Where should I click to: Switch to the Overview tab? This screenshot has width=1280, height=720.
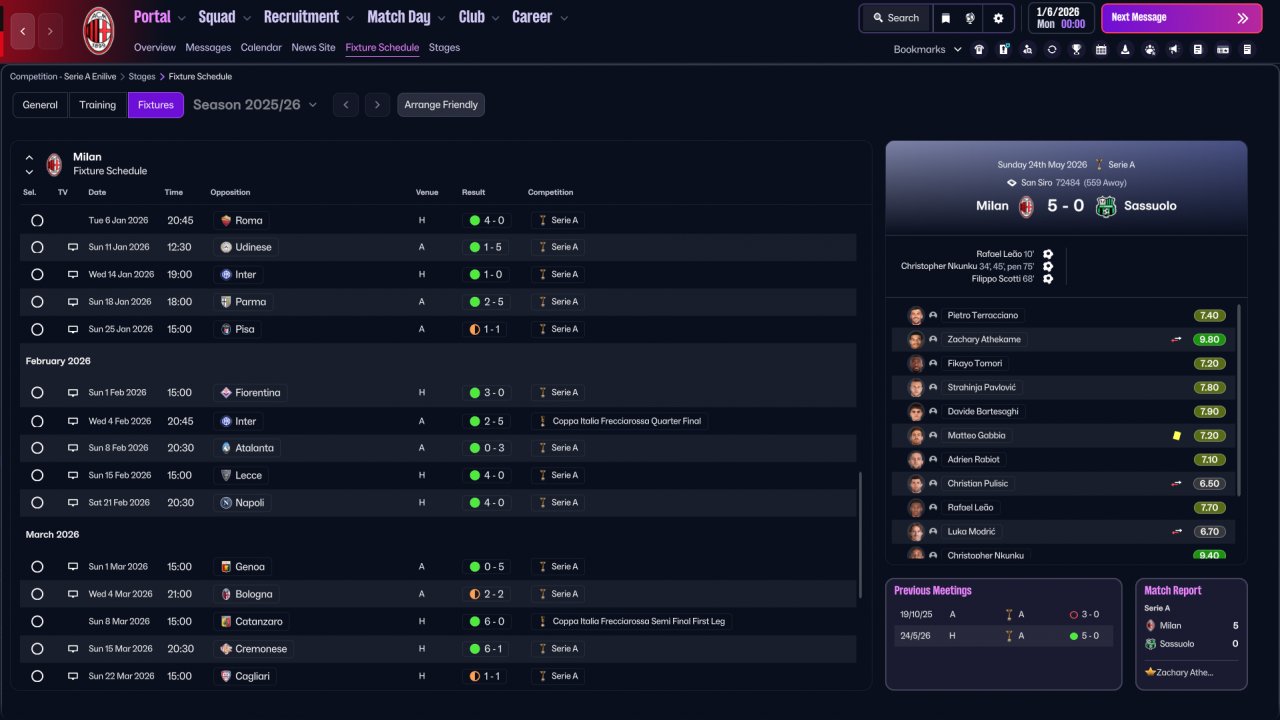(x=155, y=47)
